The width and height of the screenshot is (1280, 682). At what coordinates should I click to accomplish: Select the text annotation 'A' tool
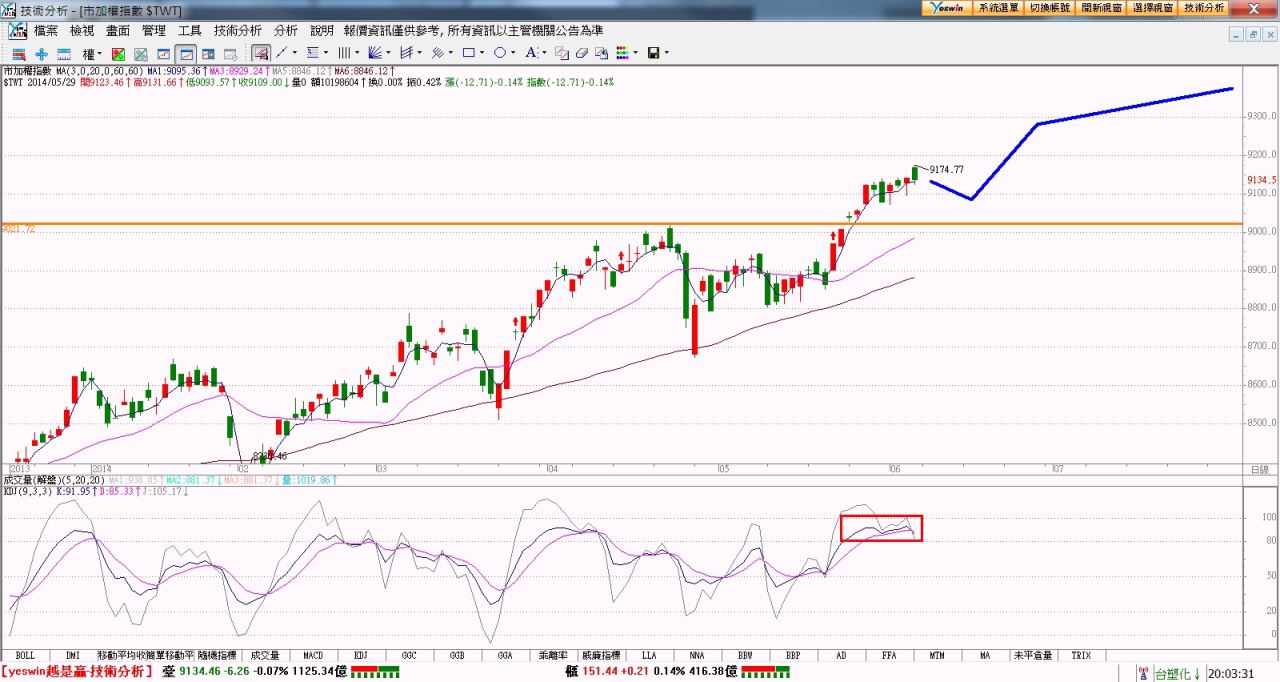click(531, 53)
